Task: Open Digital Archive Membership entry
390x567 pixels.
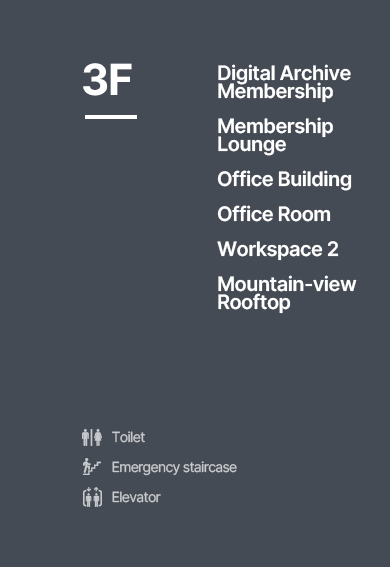Action: (x=284, y=82)
